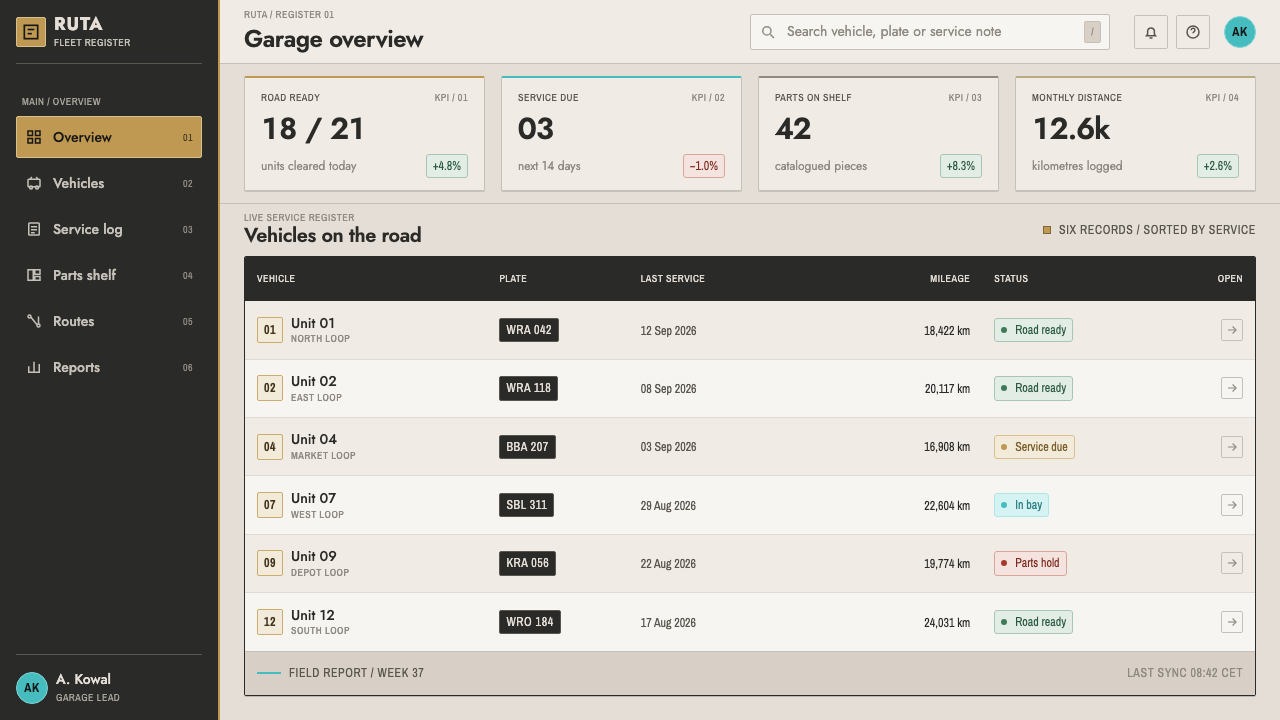
Task: Click Field Report / Week 37 footer
Action: (356, 673)
